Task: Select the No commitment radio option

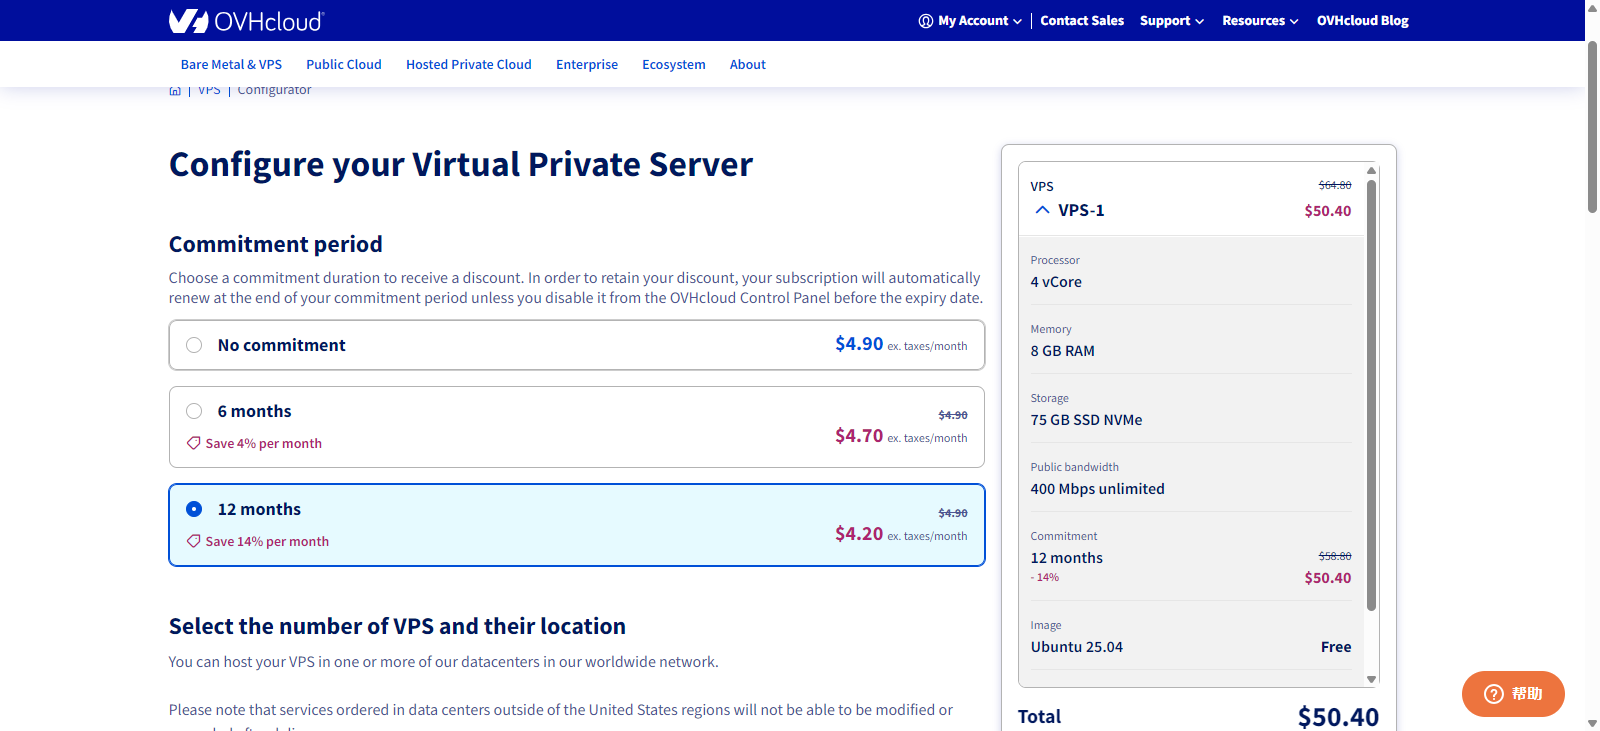Action: click(194, 345)
